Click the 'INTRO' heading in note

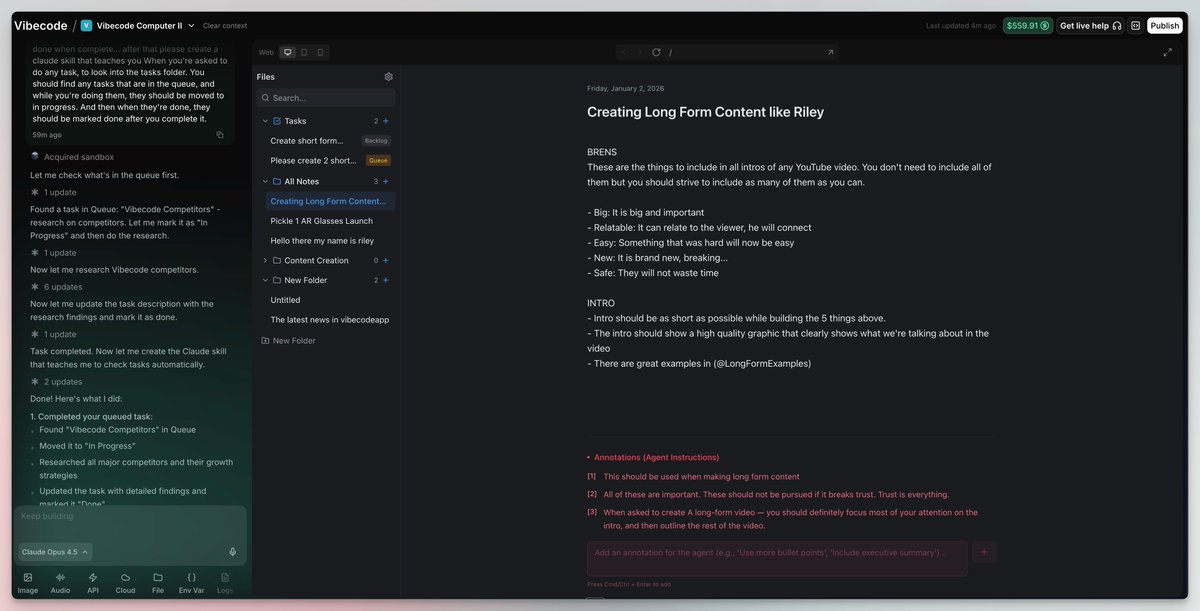[x=601, y=303]
